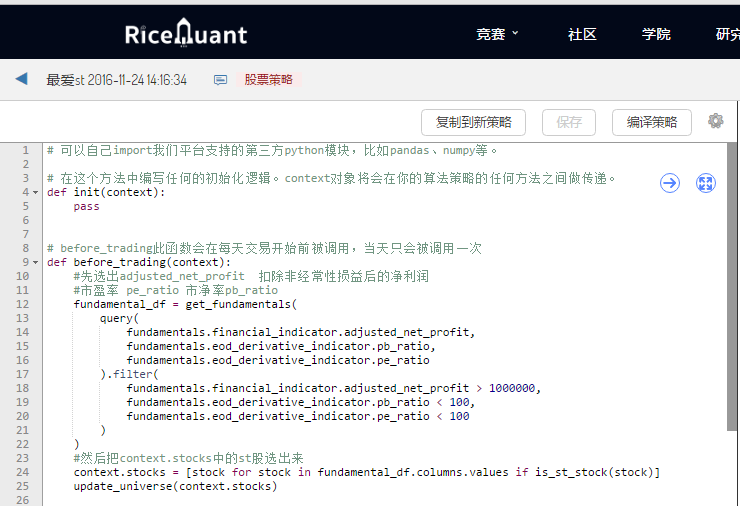Click the 保存 button
Viewport: 740px width, 506px height.
click(x=569, y=122)
